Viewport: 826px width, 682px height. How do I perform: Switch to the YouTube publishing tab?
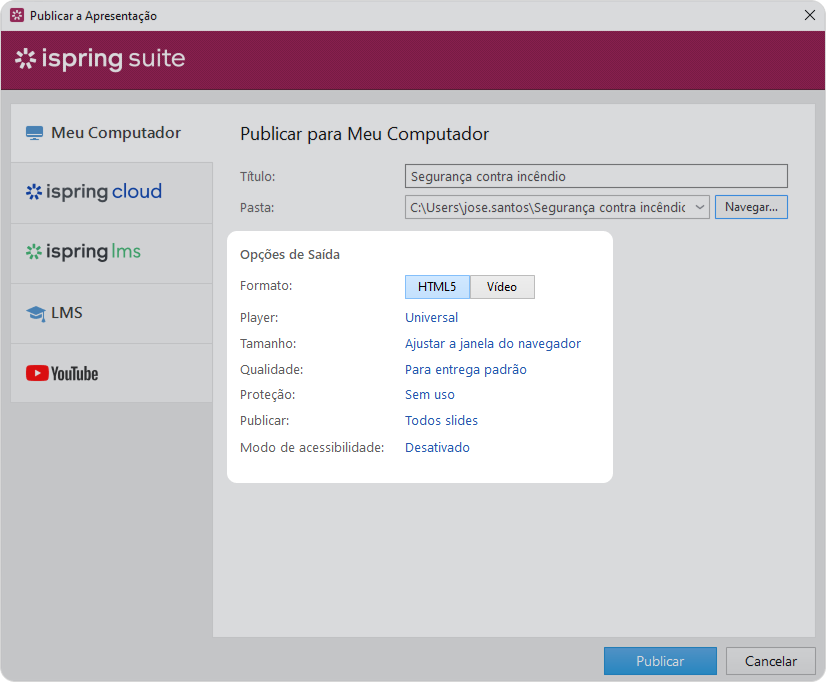click(112, 373)
